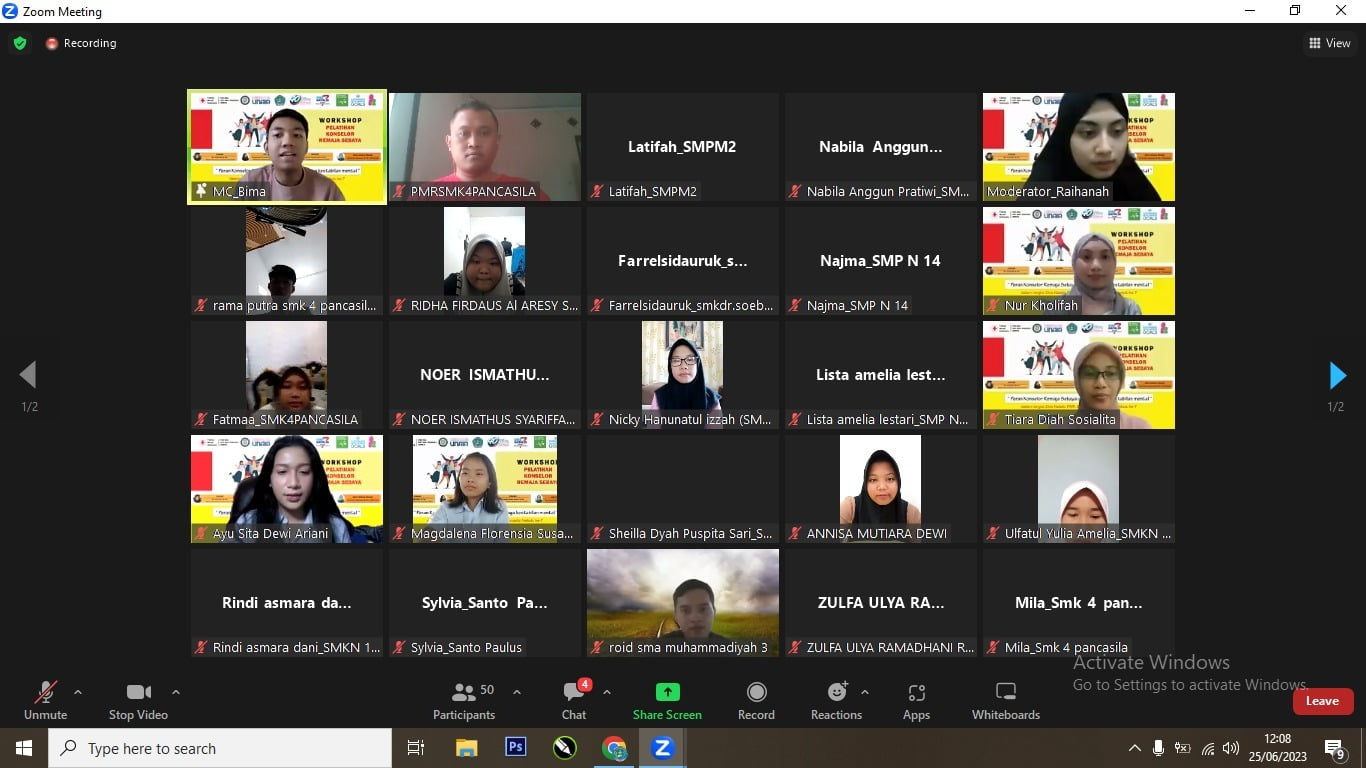Select MC_Bima's video tile
Screen dimensions: 1366x768
287,147
